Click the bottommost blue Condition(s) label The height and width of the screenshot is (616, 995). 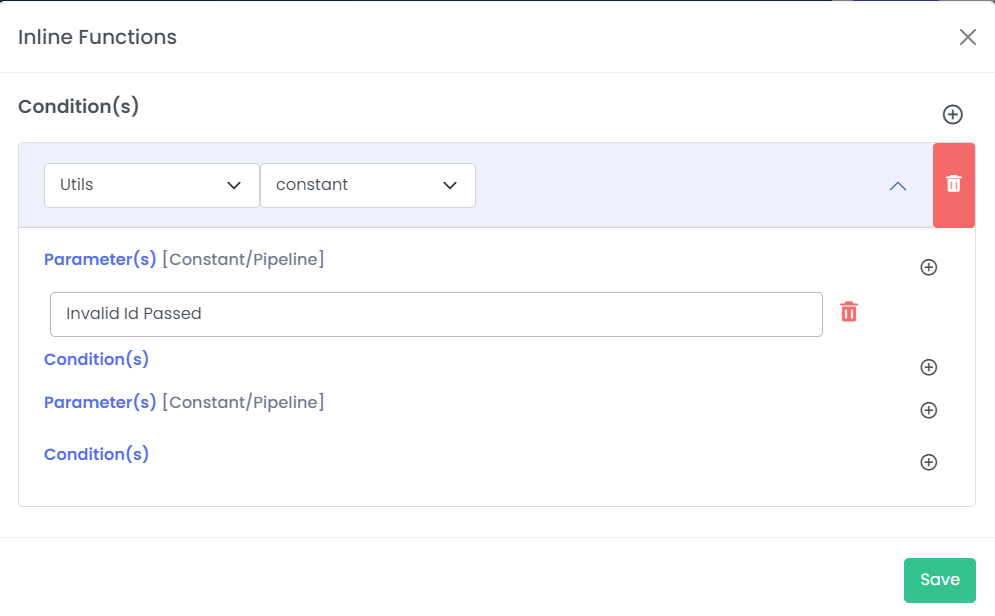96,454
